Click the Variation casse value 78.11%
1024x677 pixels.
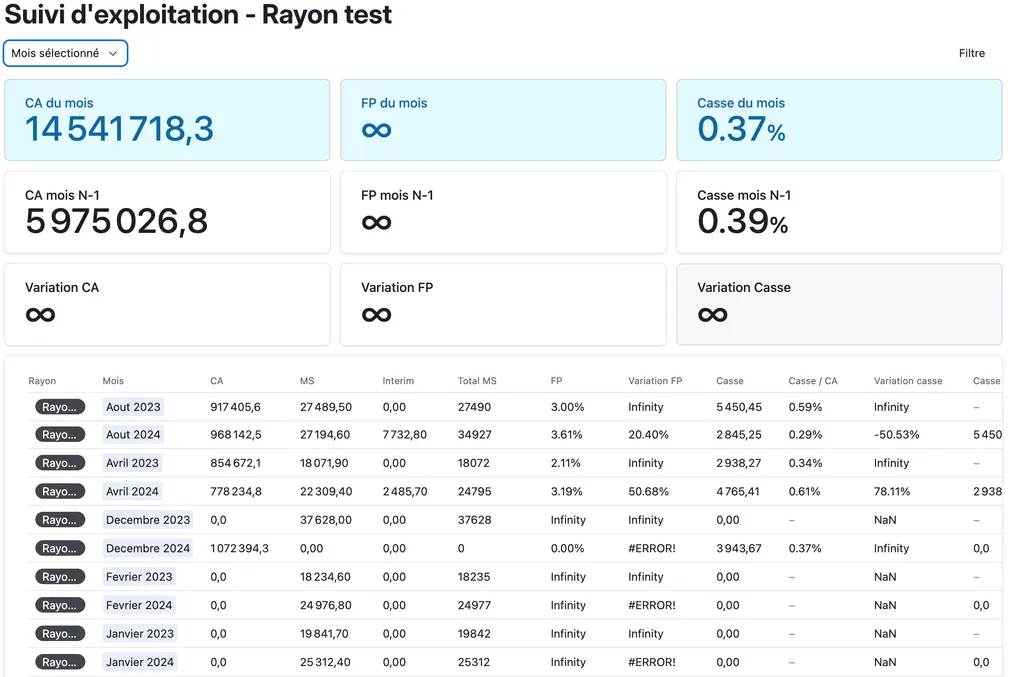click(892, 492)
